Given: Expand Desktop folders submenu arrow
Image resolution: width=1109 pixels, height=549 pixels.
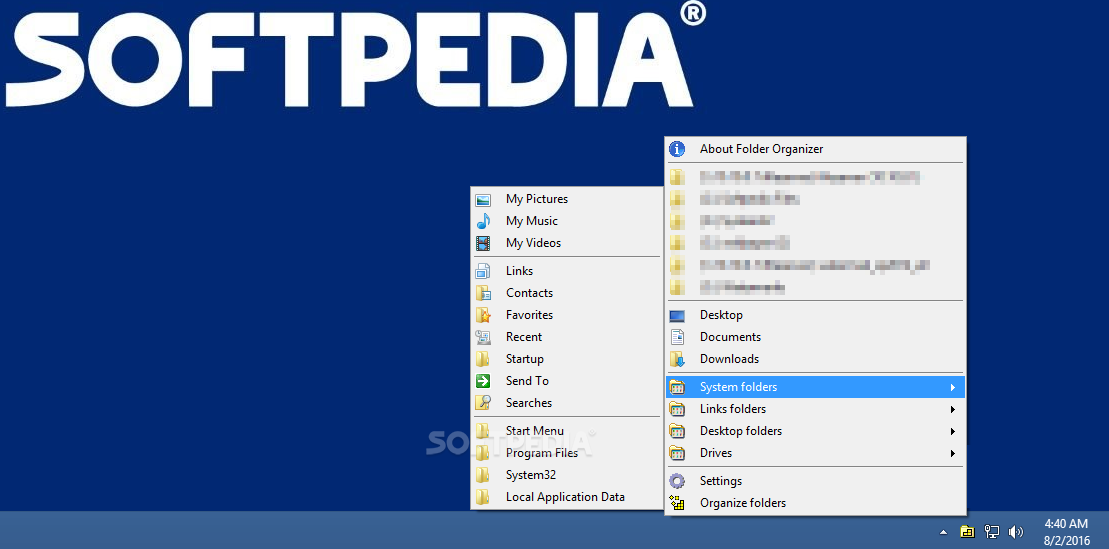Looking at the screenshot, I should pyautogui.click(x=953, y=431).
